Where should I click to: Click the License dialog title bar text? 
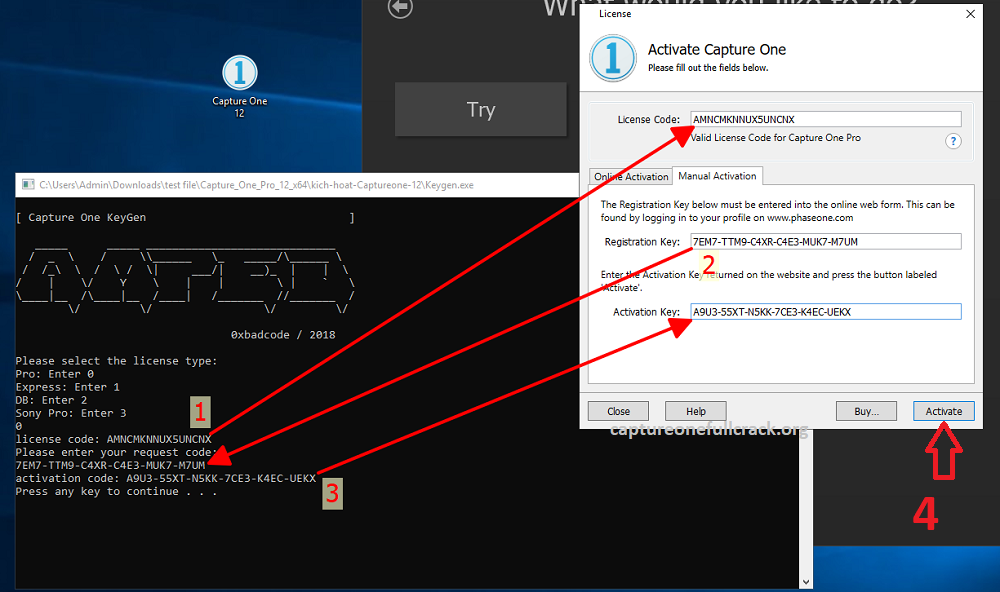[x=615, y=13]
